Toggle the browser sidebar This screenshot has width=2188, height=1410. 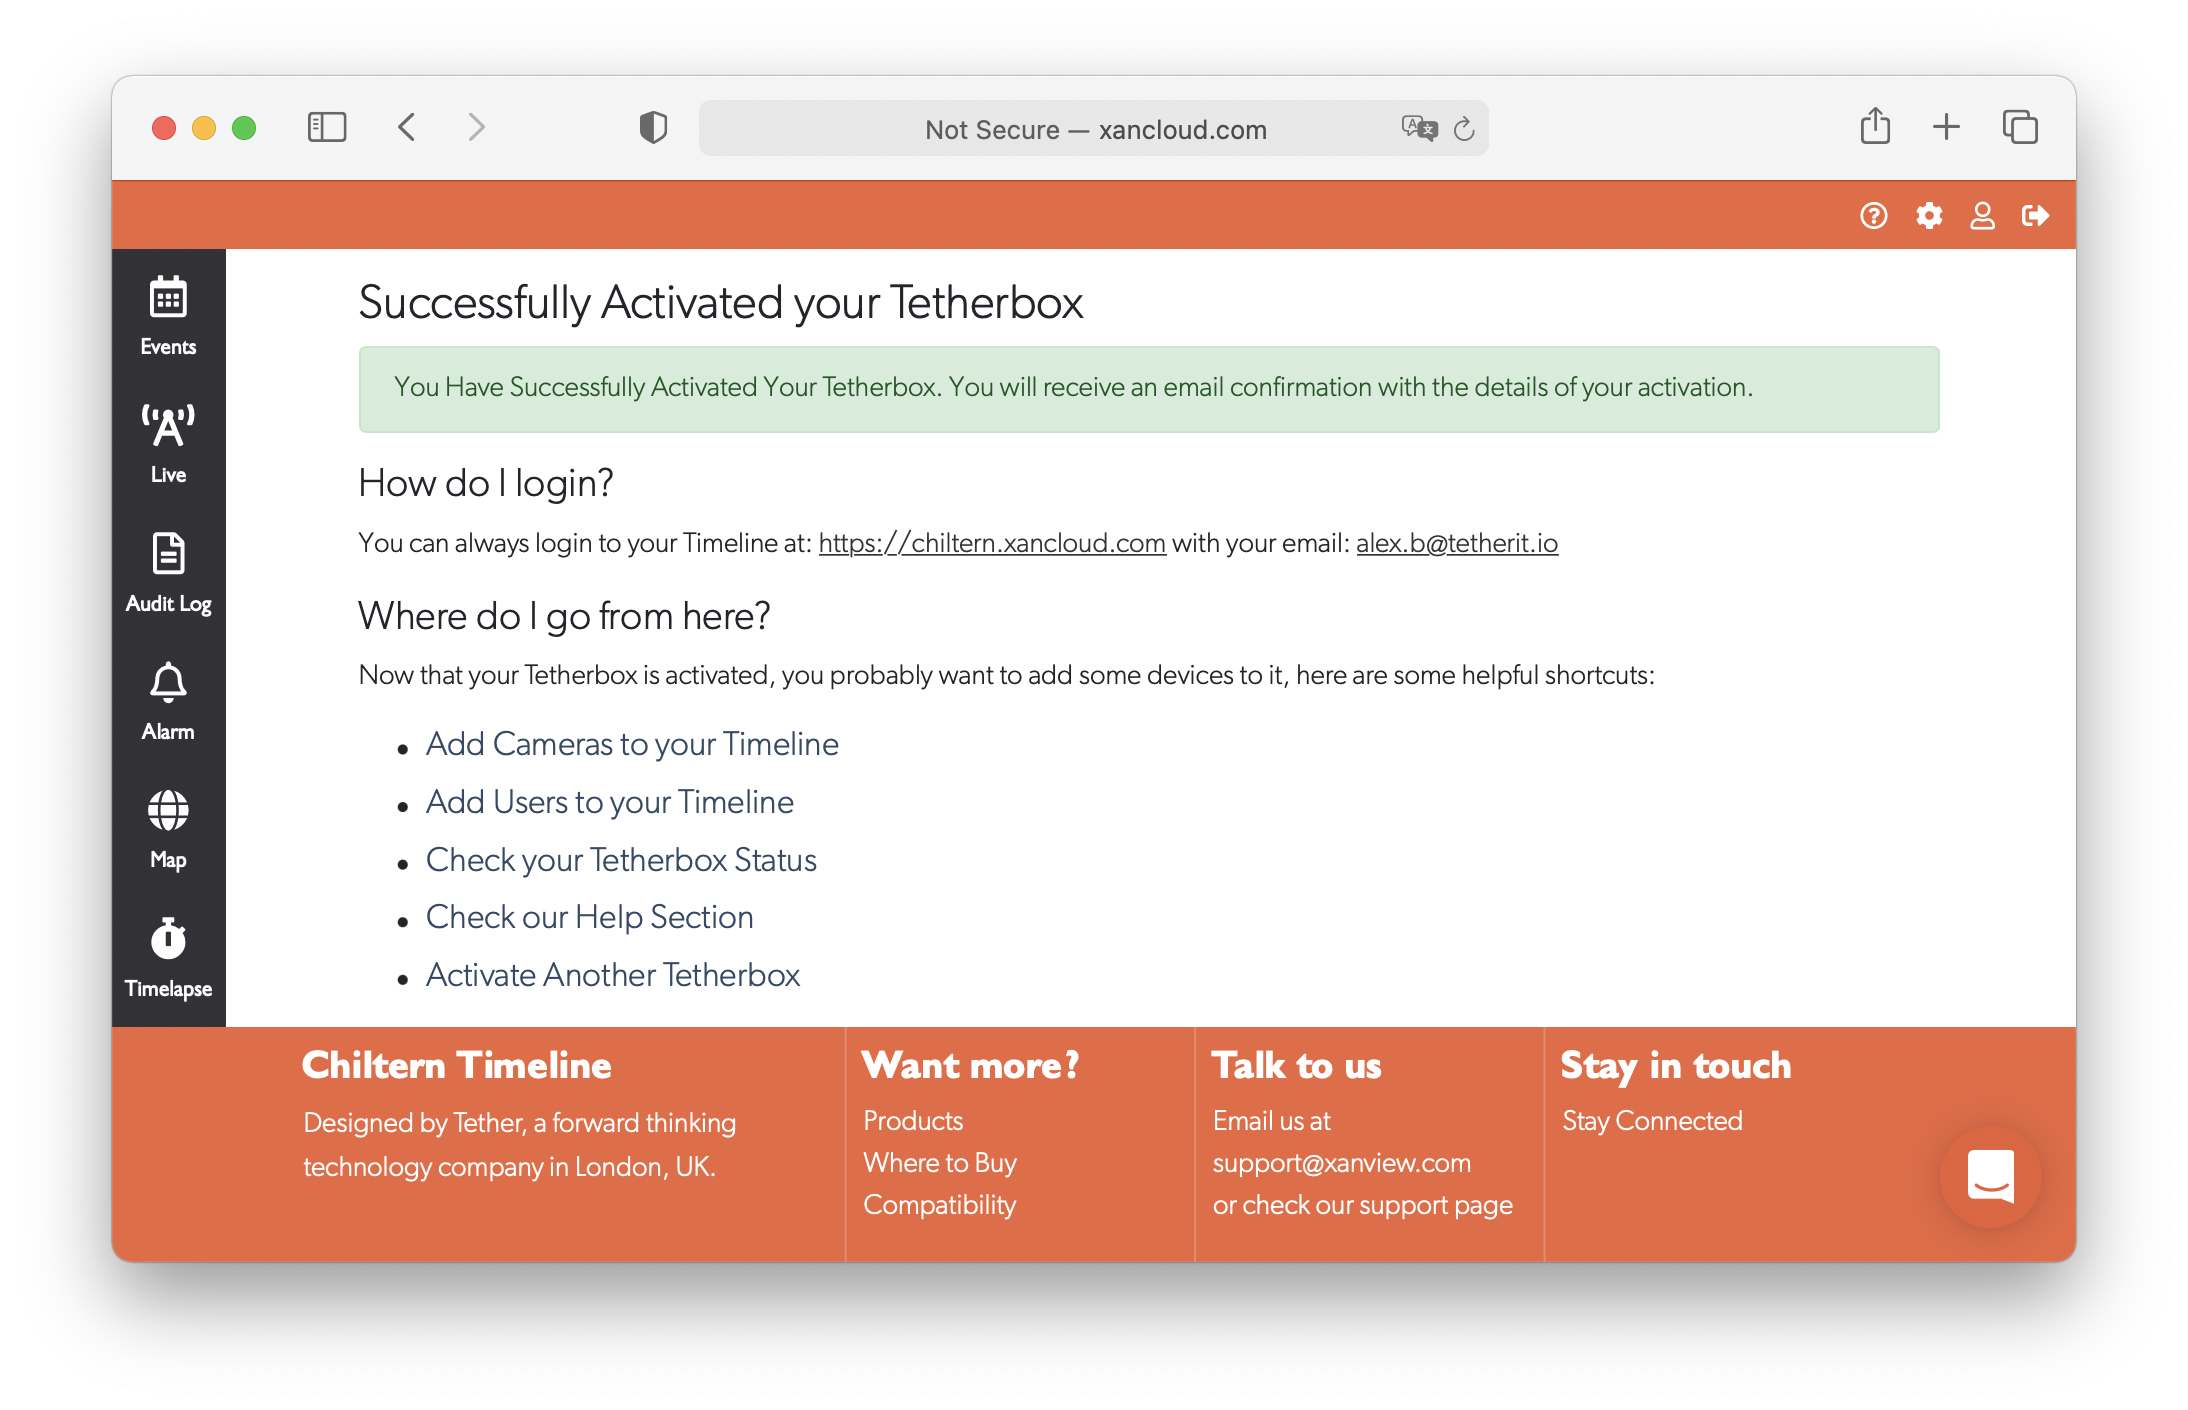point(326,127)
